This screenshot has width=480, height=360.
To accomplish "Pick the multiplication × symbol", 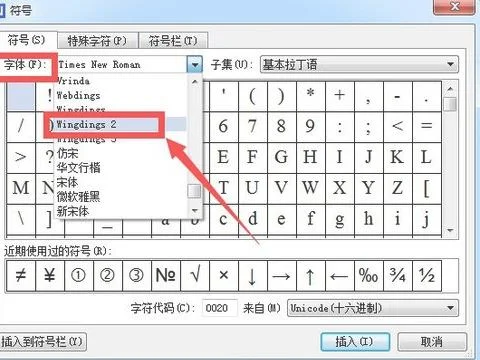I will 224,276.
